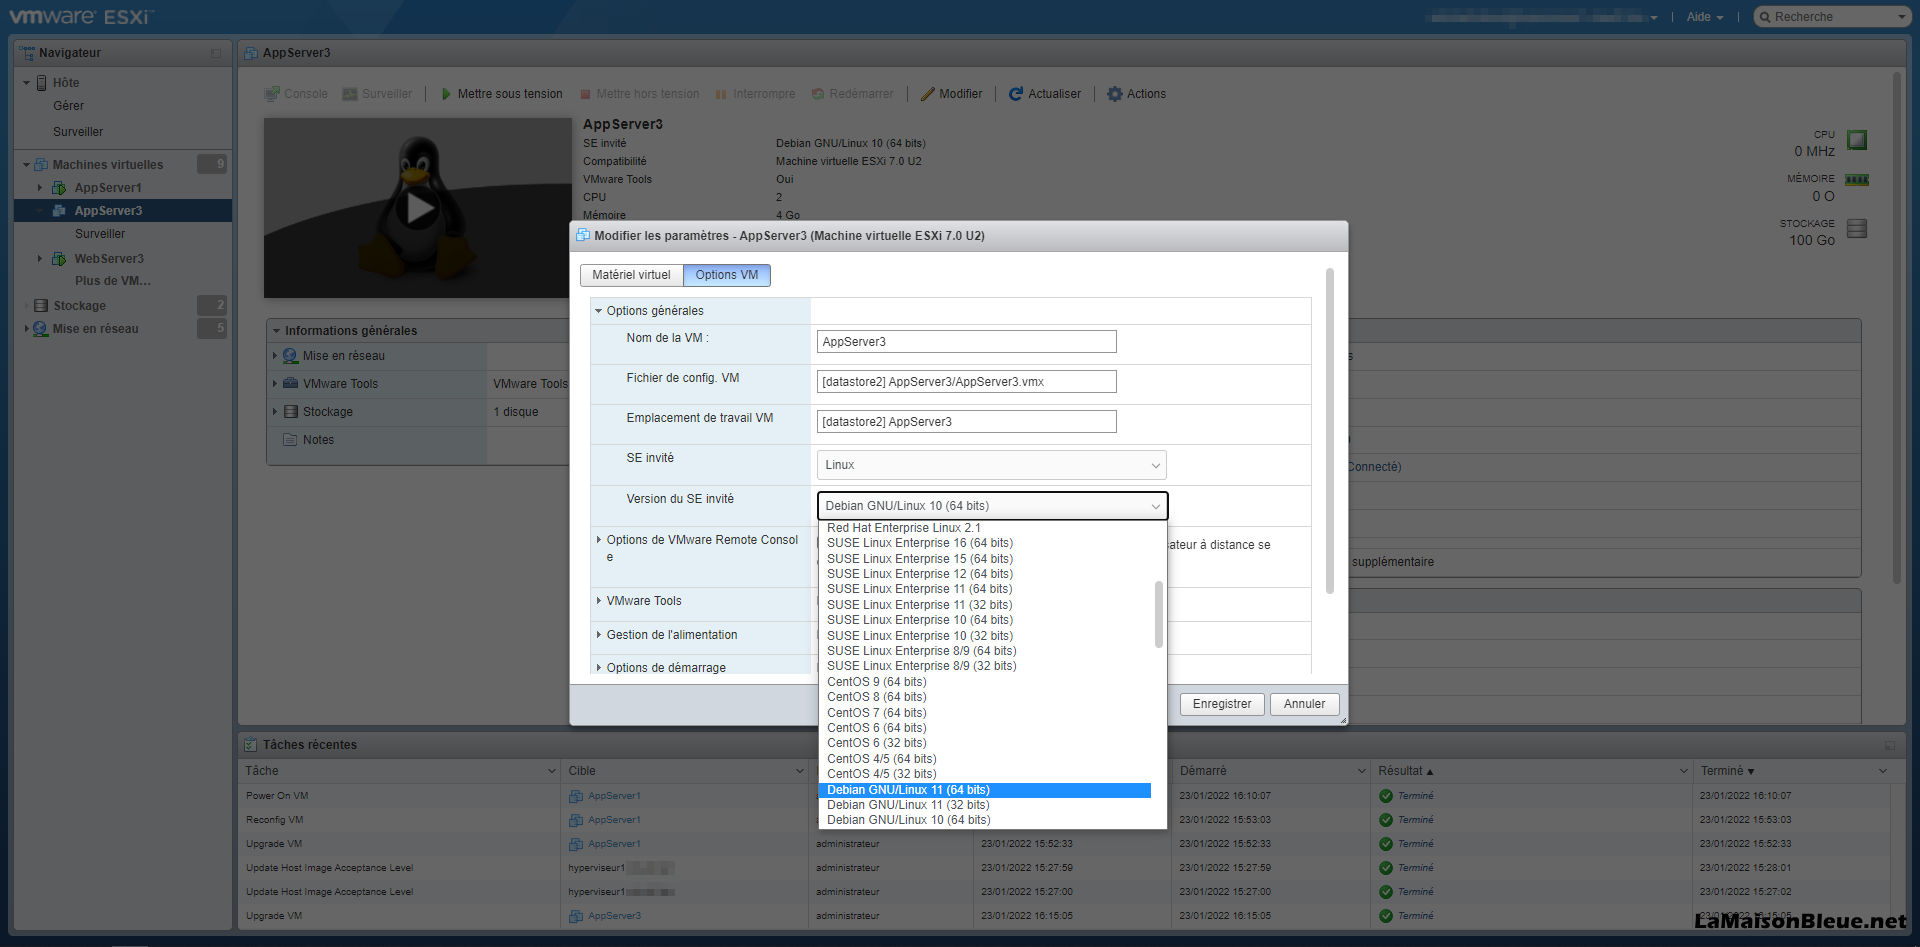
Task: Minimize the Navigateur panel
Action: pyautogui.click(x=216, y=53)
